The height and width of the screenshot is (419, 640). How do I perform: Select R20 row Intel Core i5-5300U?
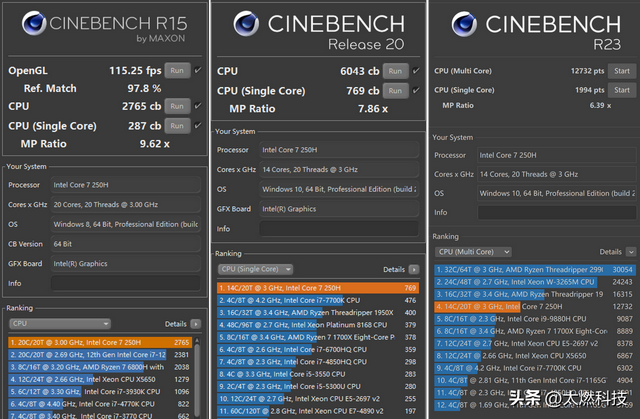pyautogui.click(x=318, y=386)
